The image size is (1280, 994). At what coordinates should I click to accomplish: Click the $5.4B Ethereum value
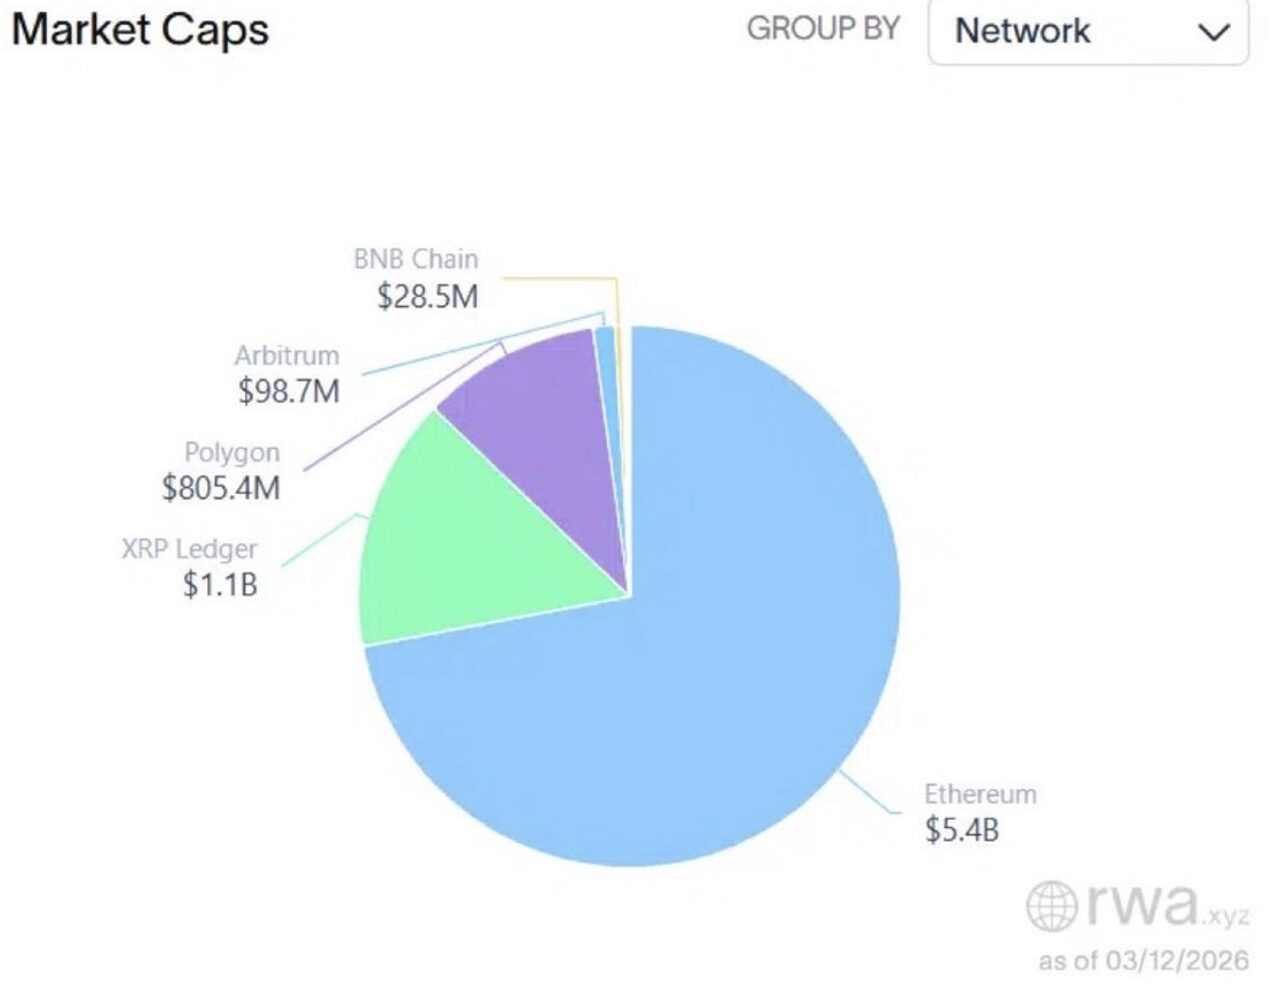(961, 829)
